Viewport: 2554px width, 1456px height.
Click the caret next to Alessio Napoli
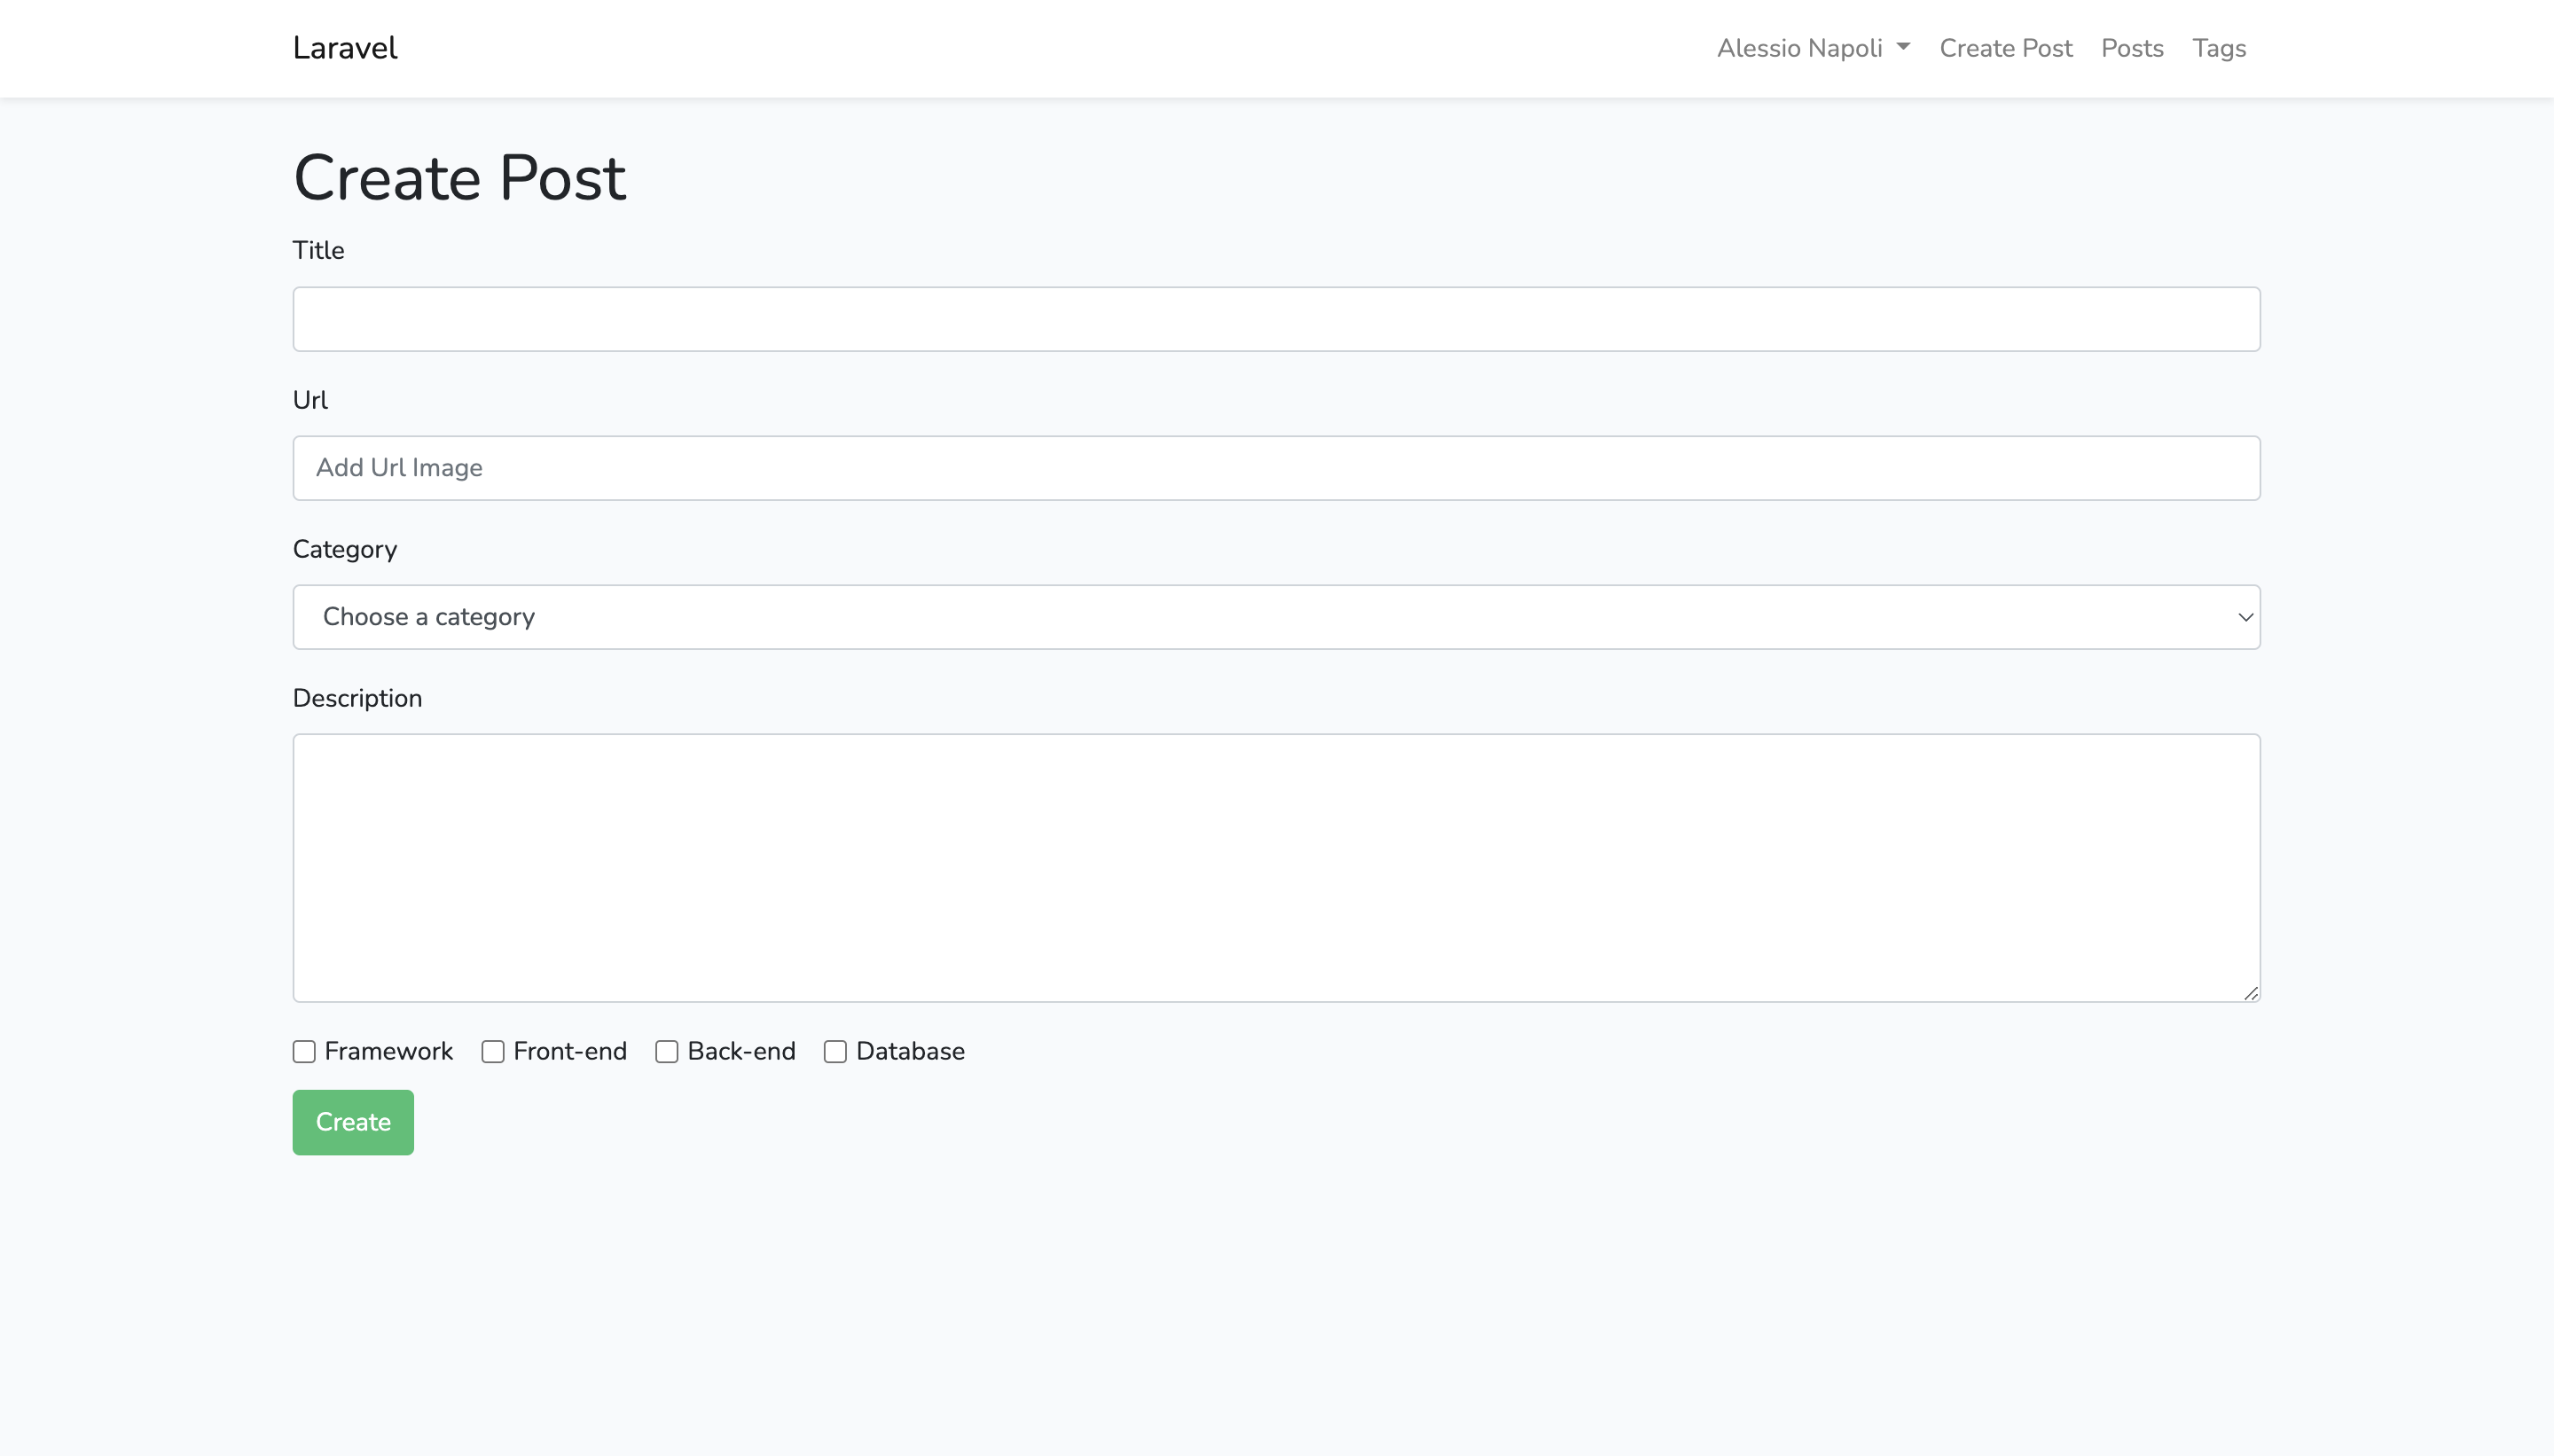(x=1902, y=47)
